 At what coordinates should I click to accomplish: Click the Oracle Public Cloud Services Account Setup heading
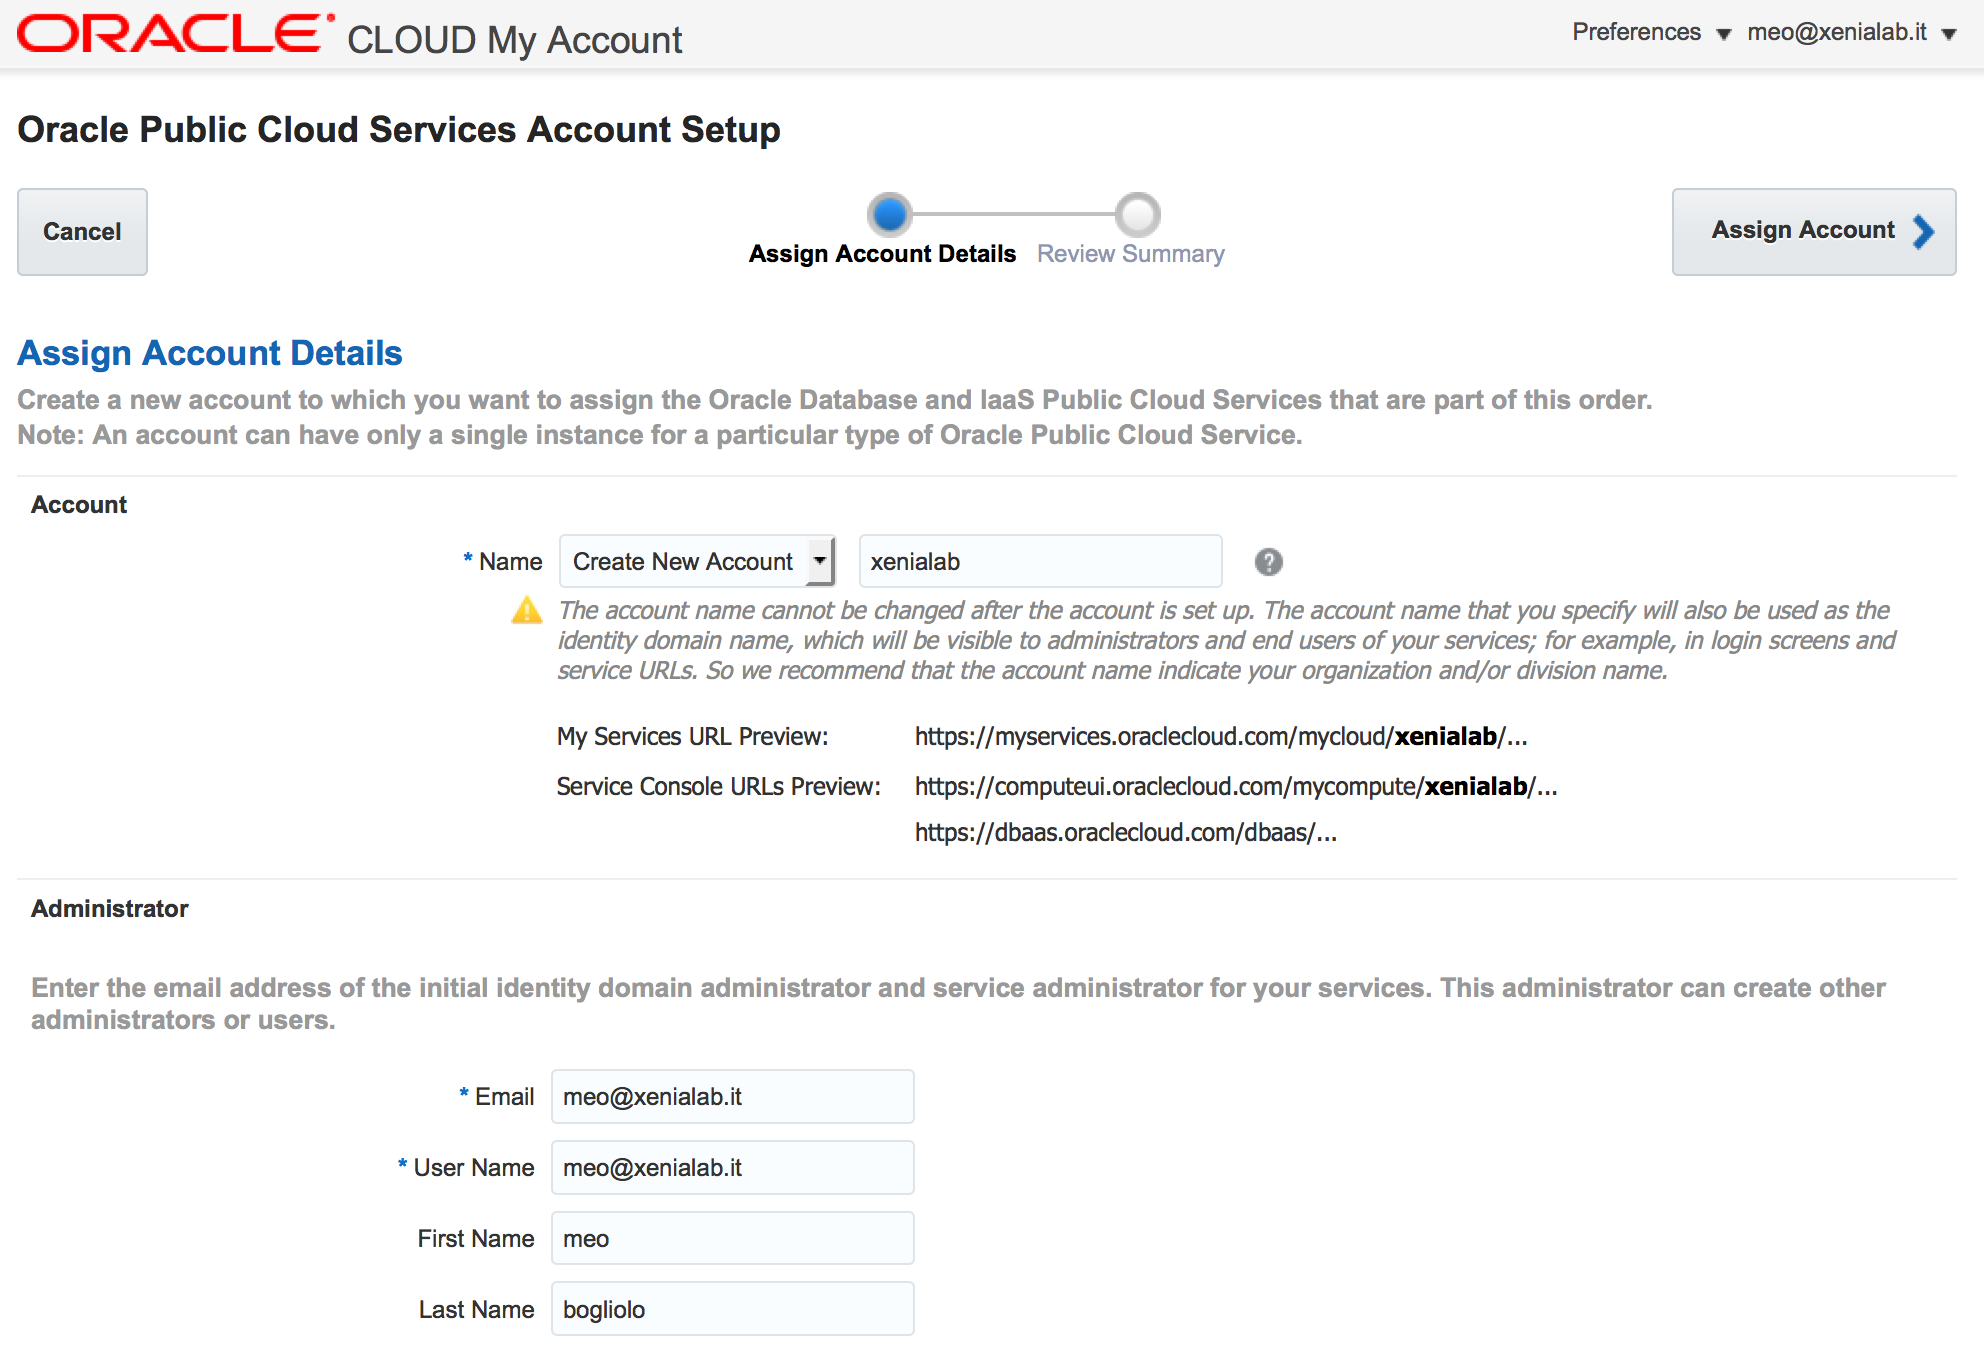pyautogui.click(x=399, y=130)
